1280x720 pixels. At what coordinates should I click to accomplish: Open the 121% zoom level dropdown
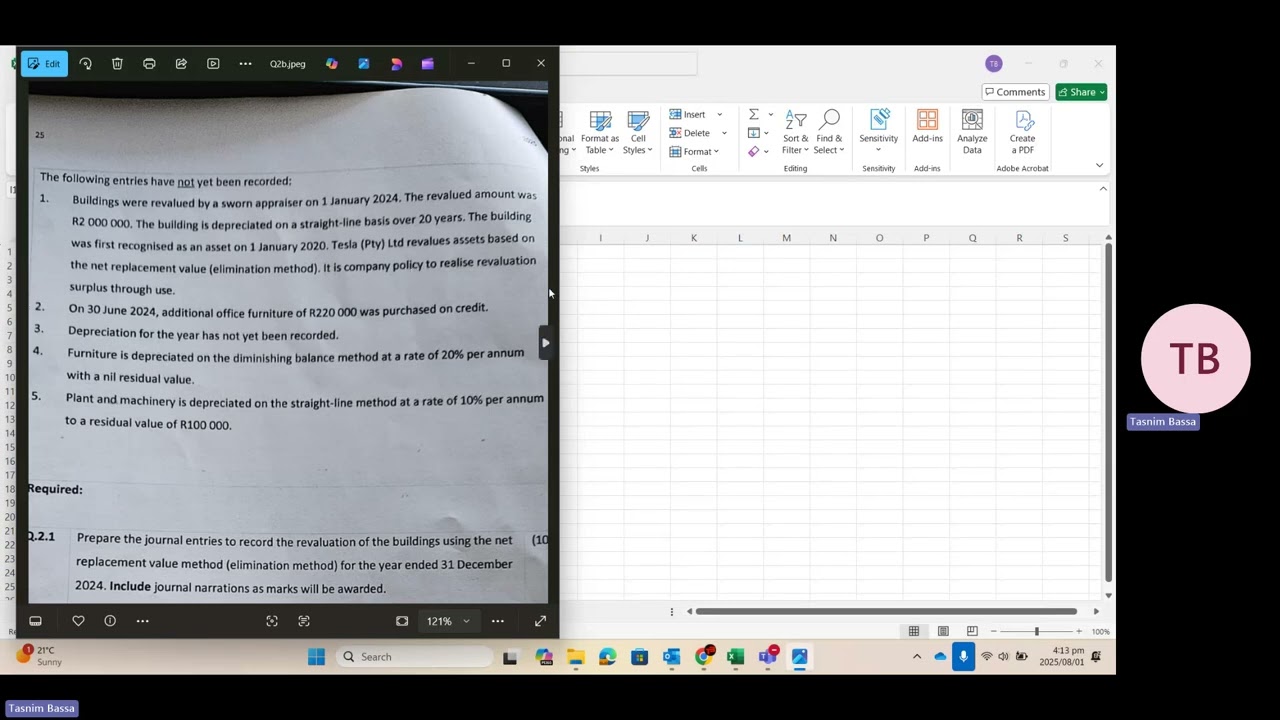tap(448, 621)
